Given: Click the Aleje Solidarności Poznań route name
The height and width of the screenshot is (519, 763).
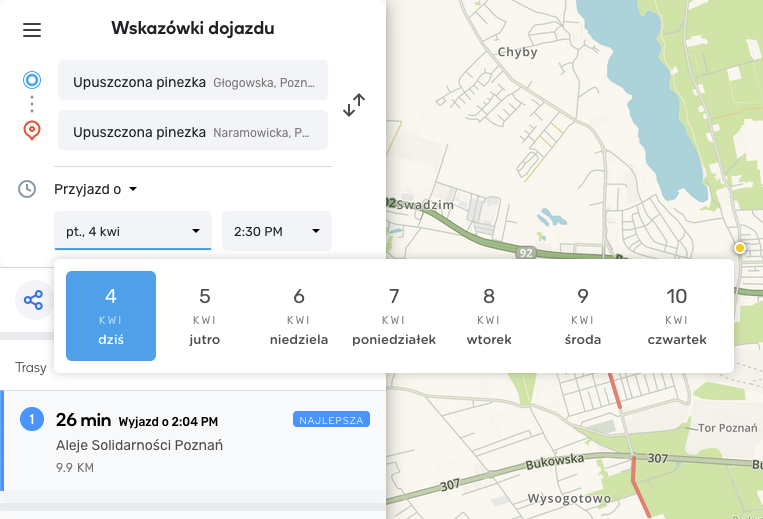Looking at the screenshot, I should click(x=139, y=445).
